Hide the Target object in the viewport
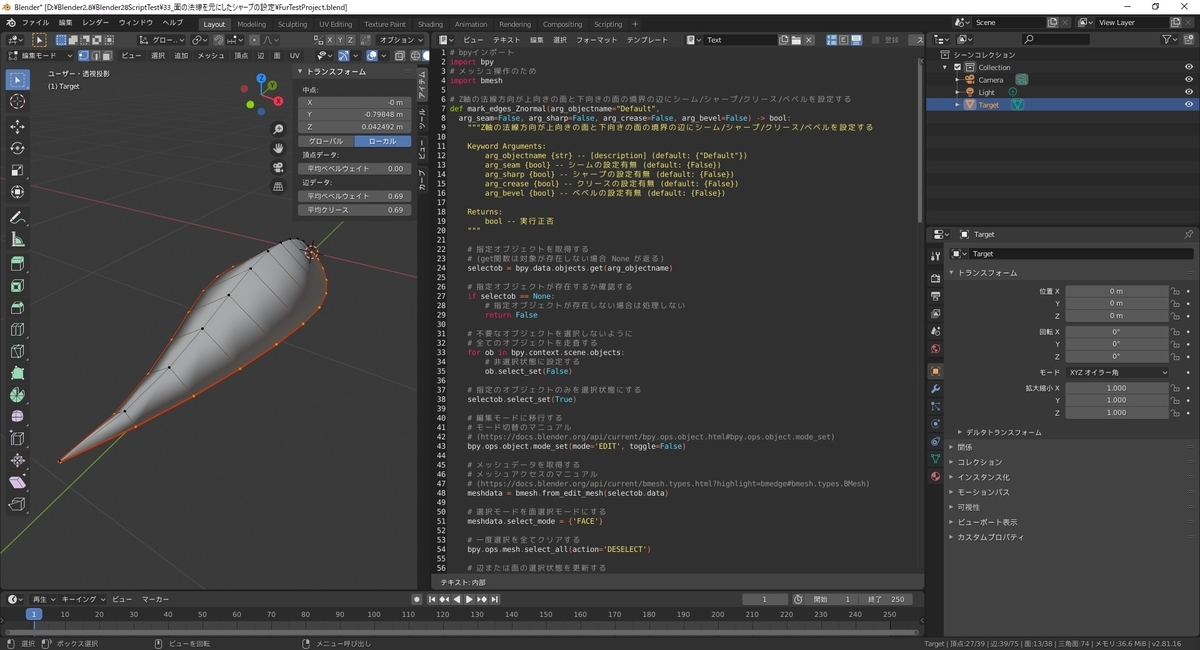 pyautogui.click(x=1189, y=103)
